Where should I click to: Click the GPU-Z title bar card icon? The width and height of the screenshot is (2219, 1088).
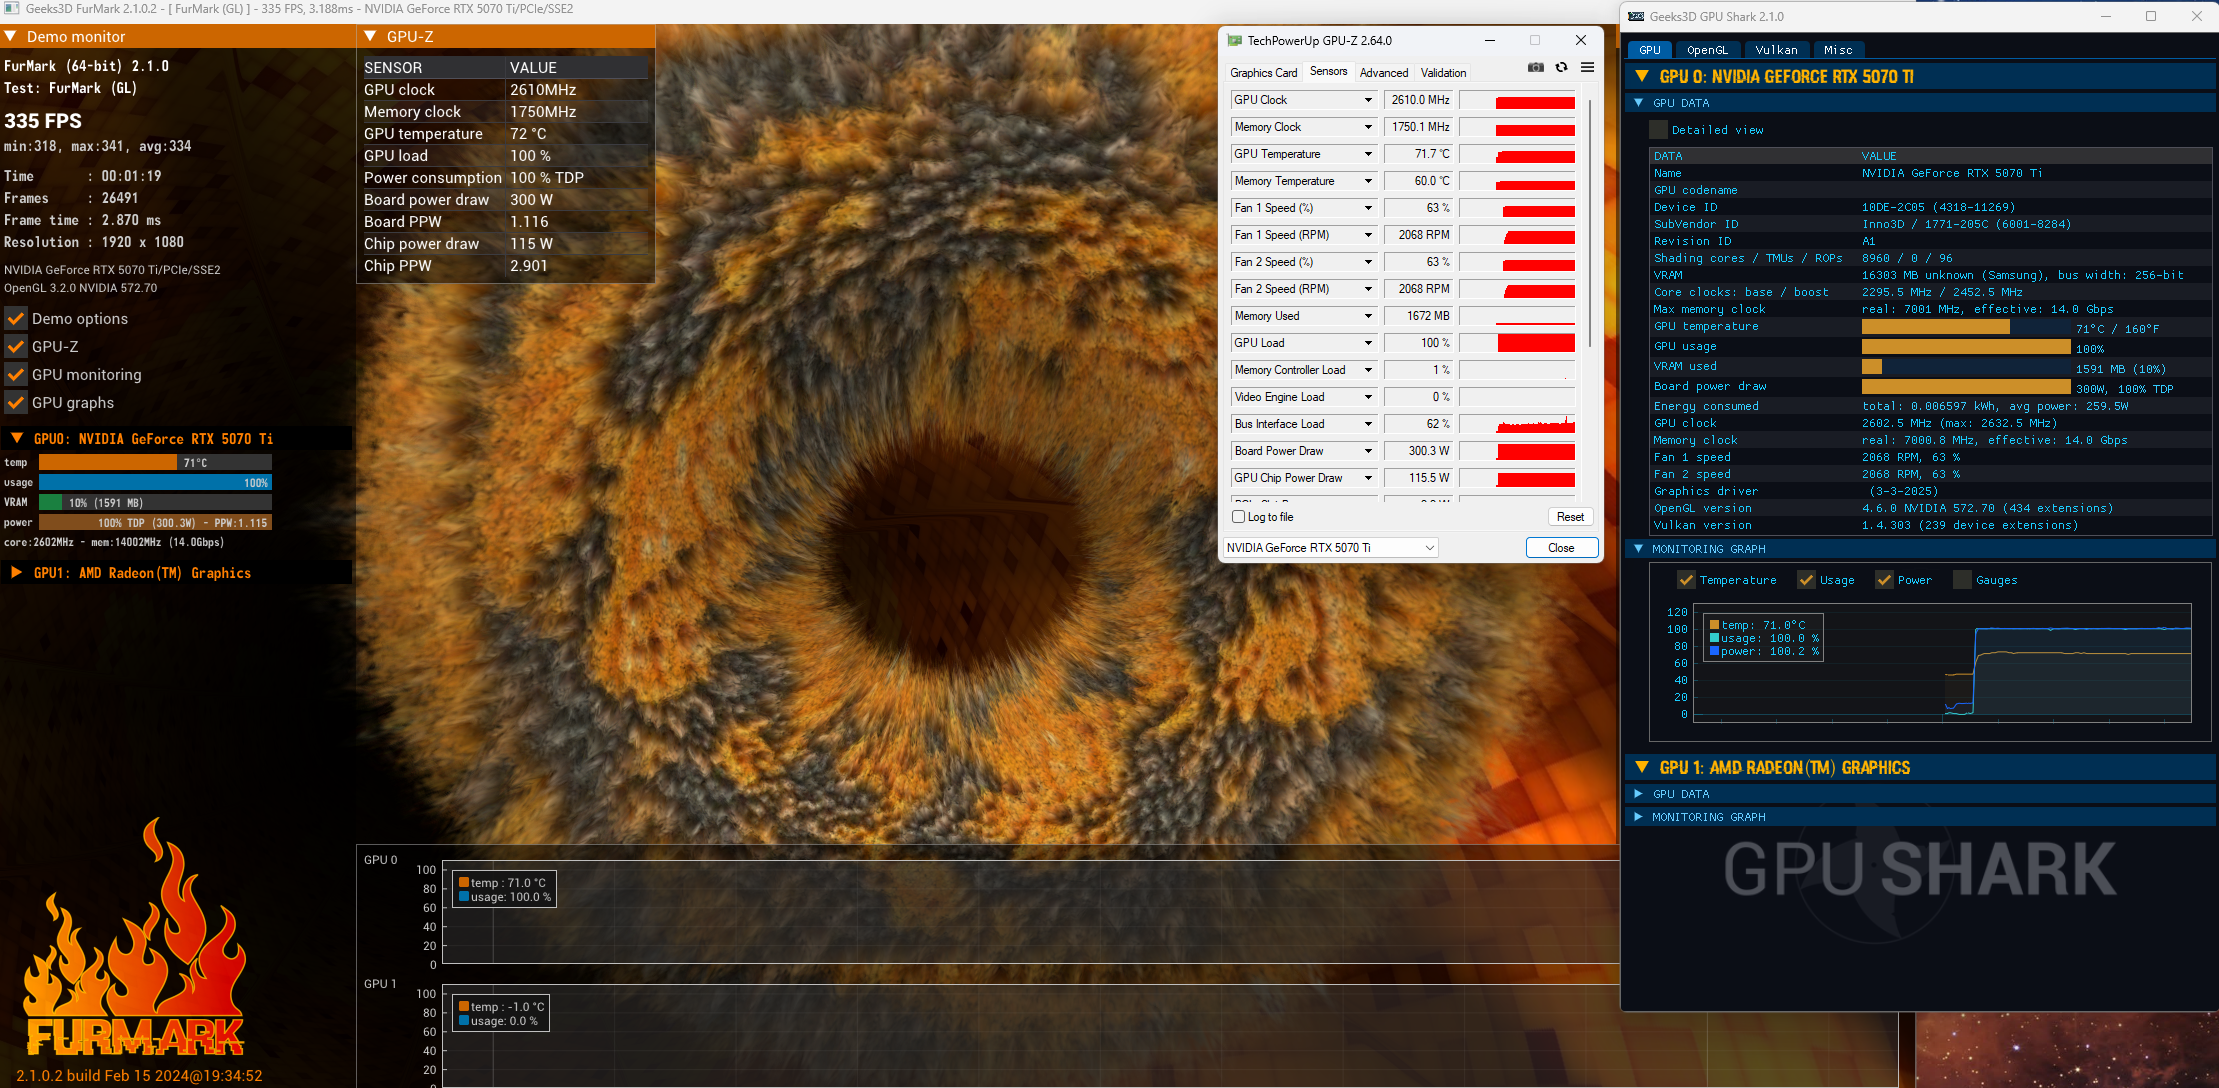click(x=1235, y=41)
